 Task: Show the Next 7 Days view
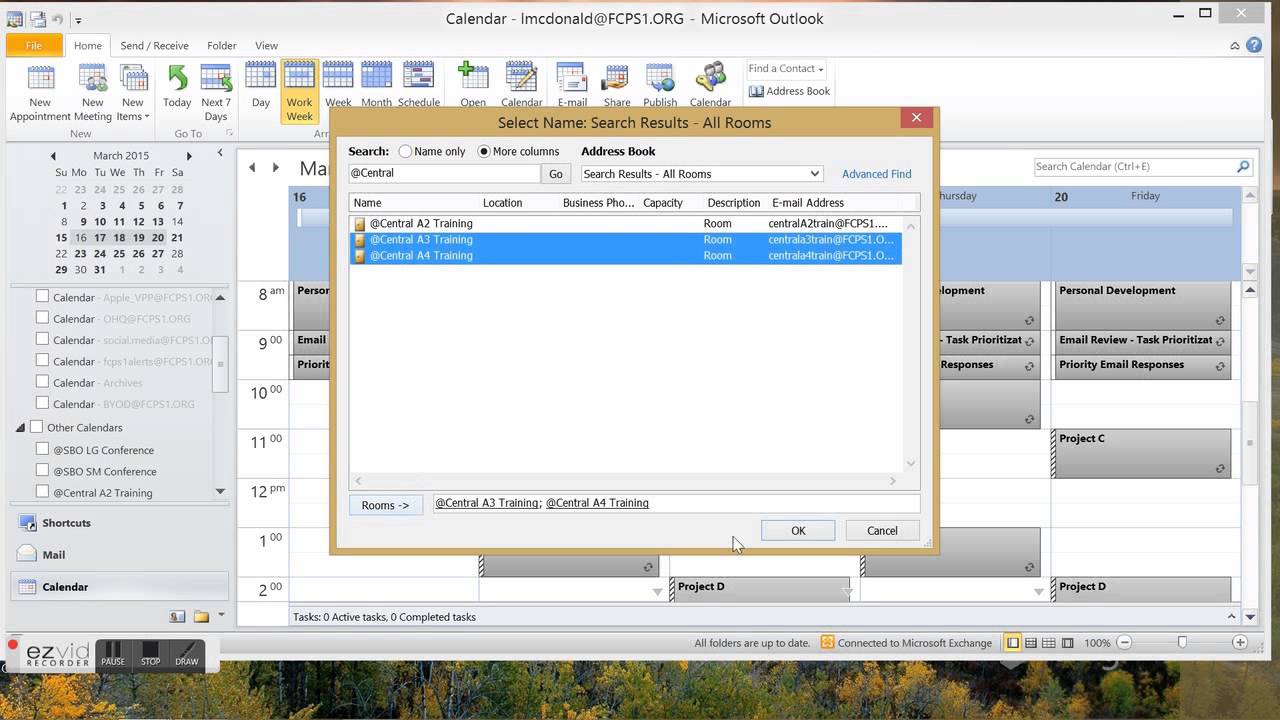click(216, 92)
